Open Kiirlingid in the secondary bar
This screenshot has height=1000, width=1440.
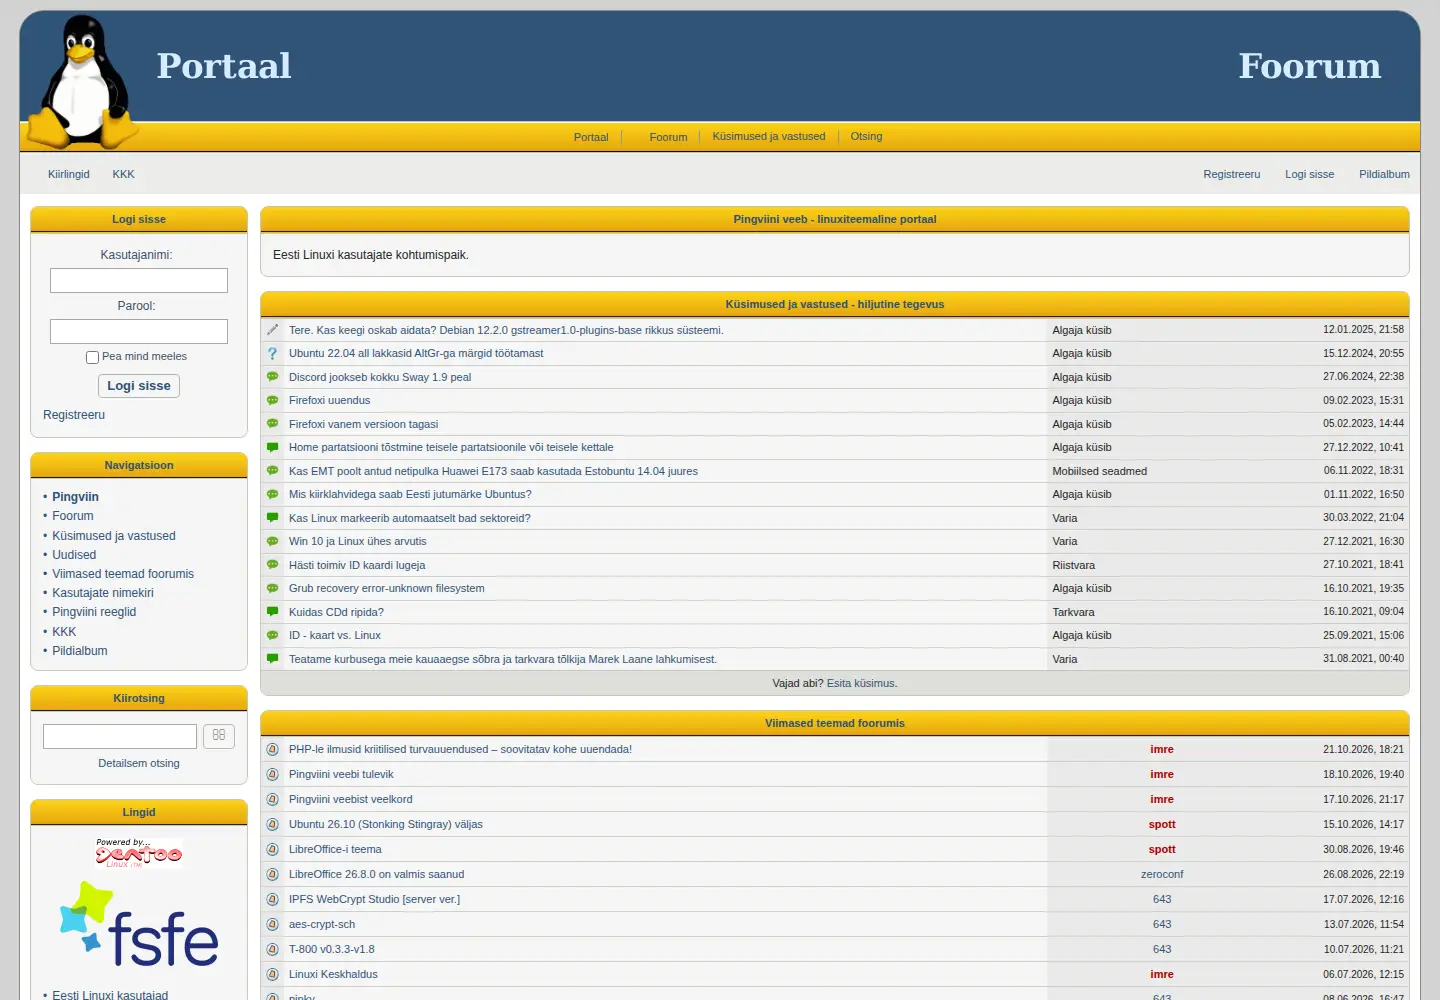pyautogui.click(x=69, y=174)
